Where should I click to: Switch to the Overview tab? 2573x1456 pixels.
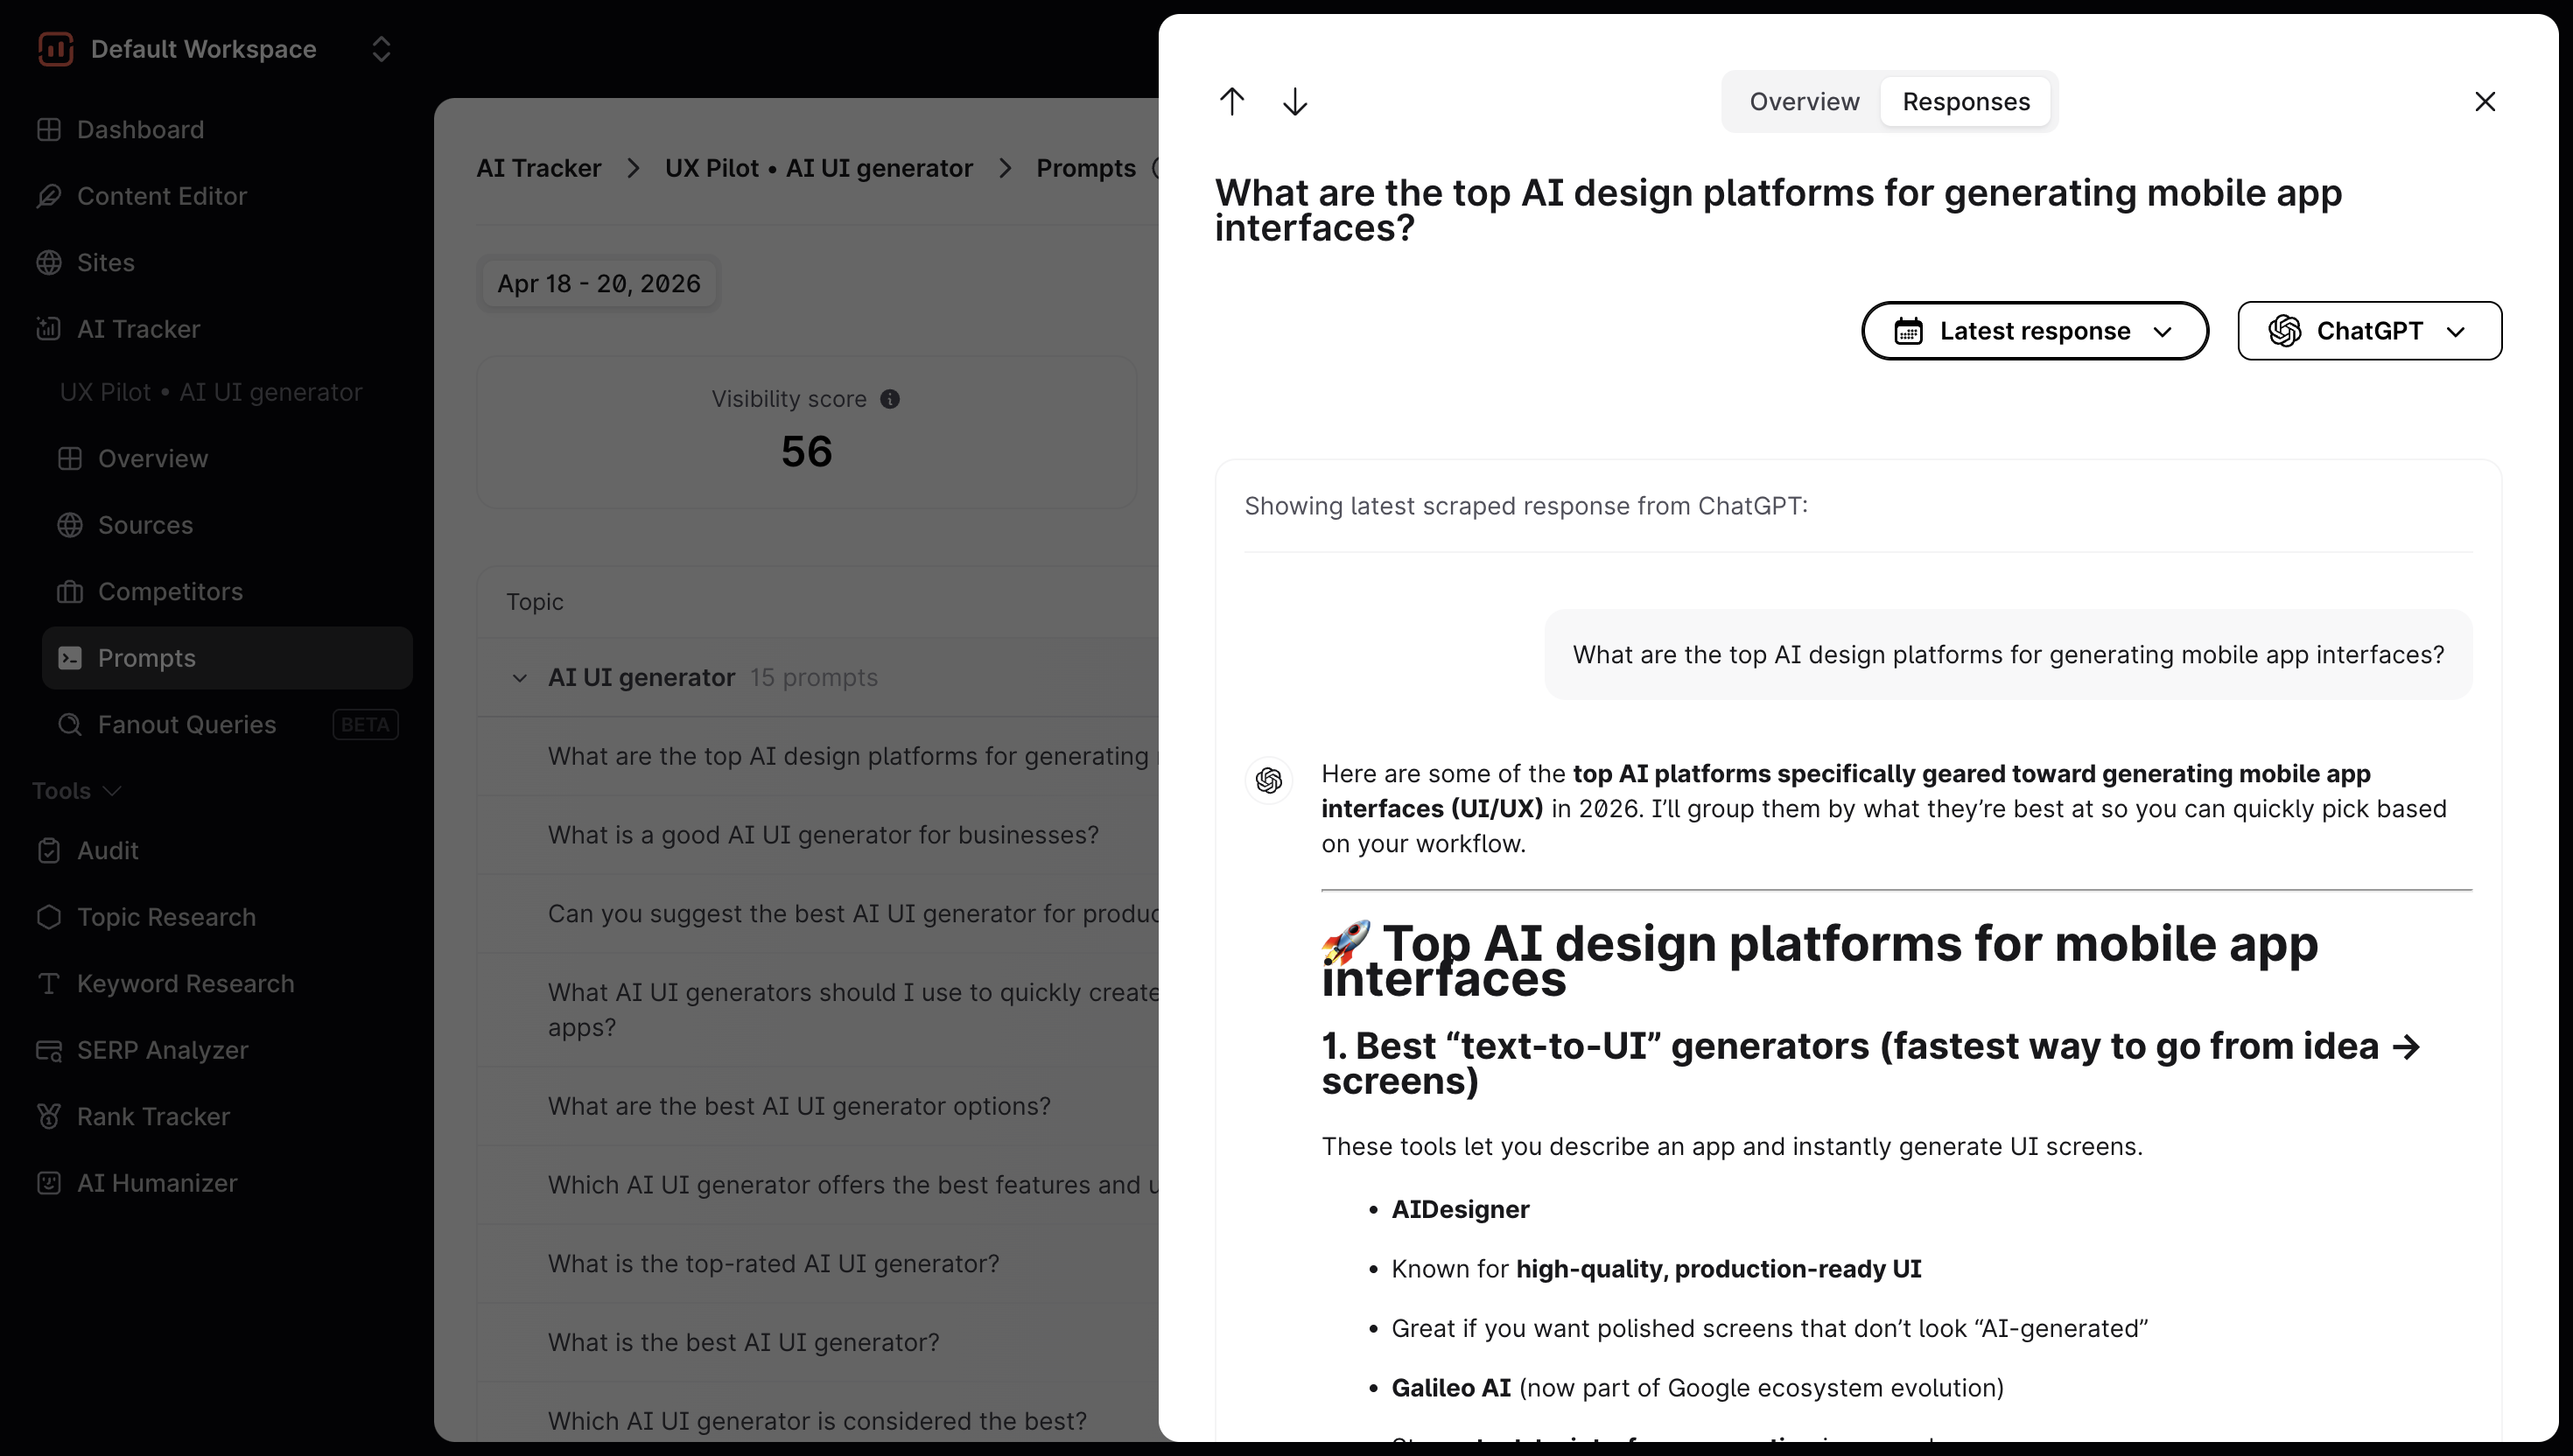1804,101
